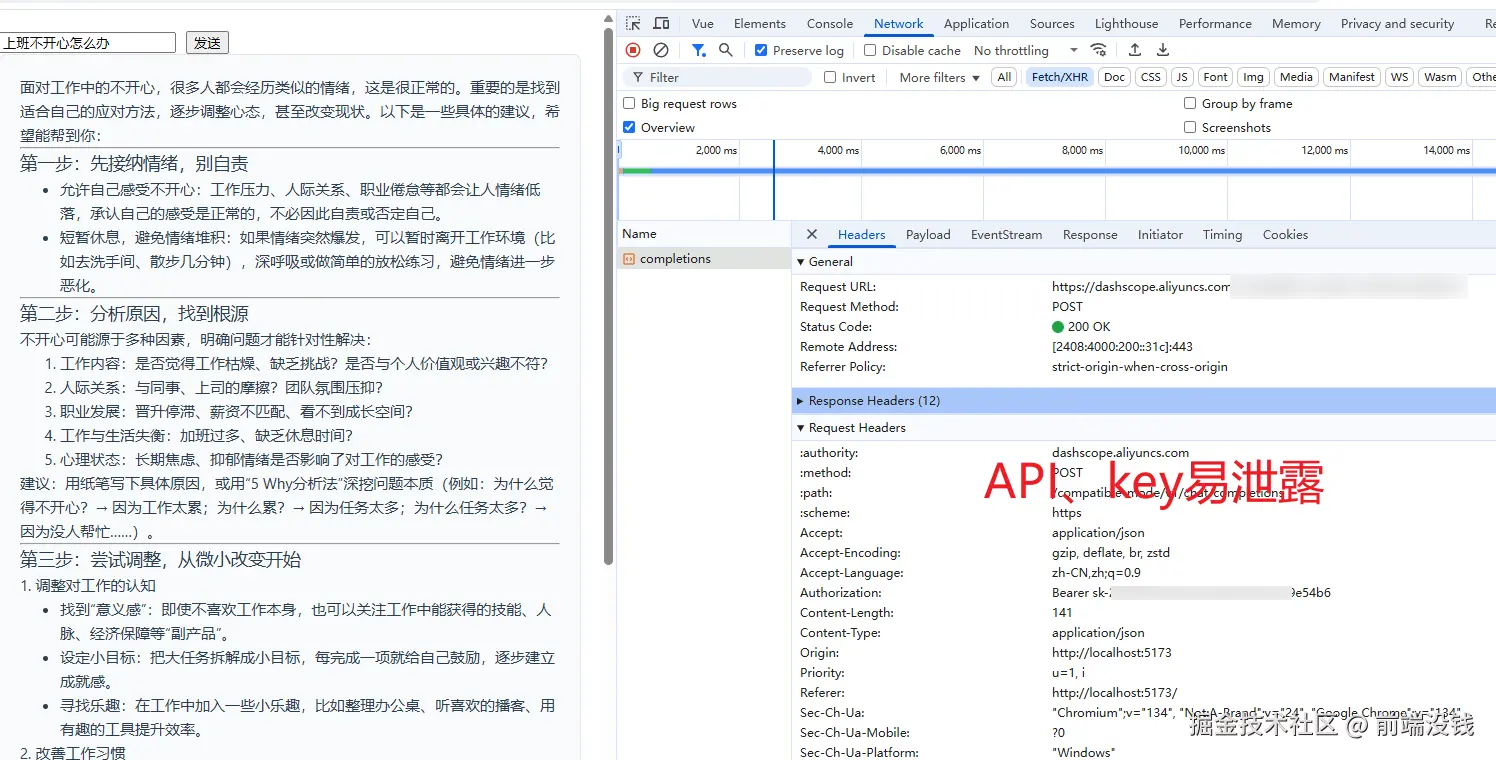1496x760 pixels.
Task: Enable Screenshots checkbox
Action: tap(1190, 127)
